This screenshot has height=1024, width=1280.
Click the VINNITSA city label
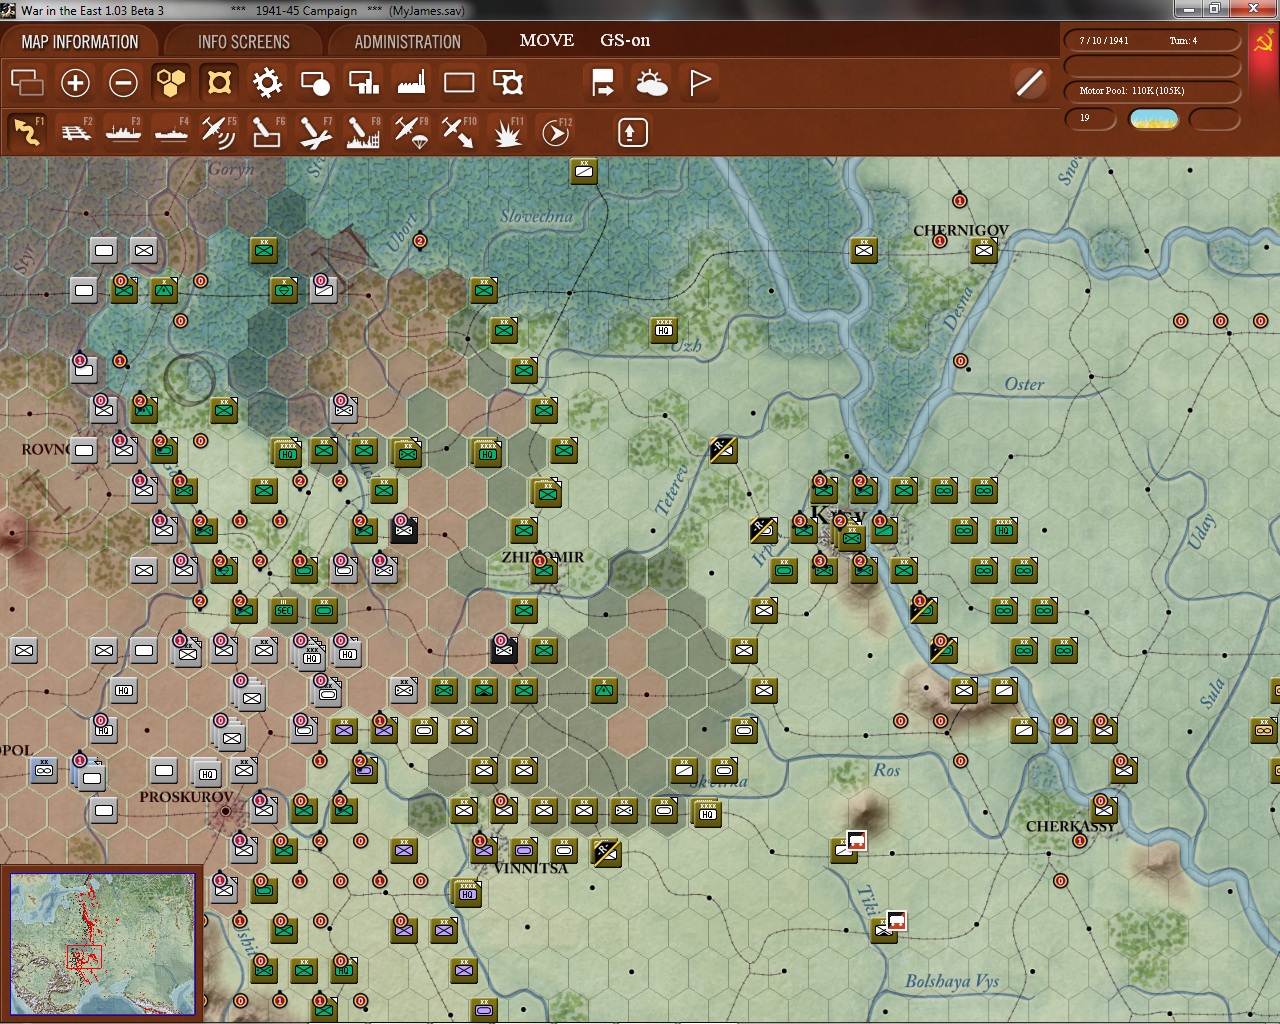pos(530,868)
